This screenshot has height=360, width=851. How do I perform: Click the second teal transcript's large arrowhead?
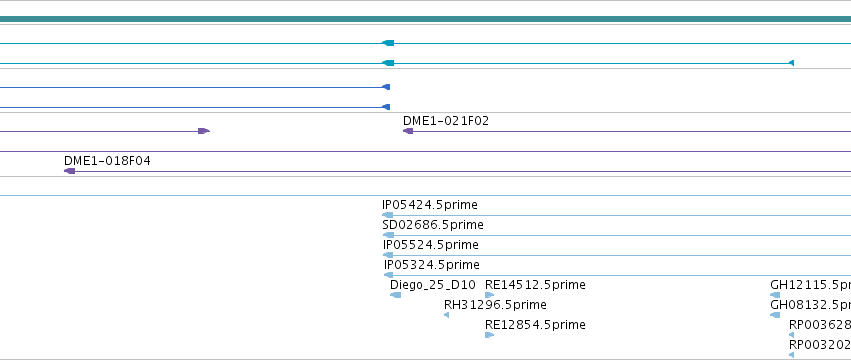click(388, 63)
